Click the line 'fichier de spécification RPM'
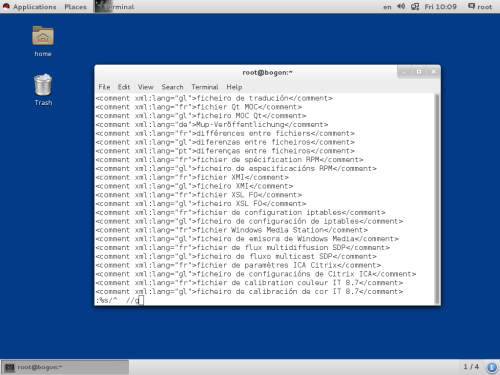 [229, 160]
